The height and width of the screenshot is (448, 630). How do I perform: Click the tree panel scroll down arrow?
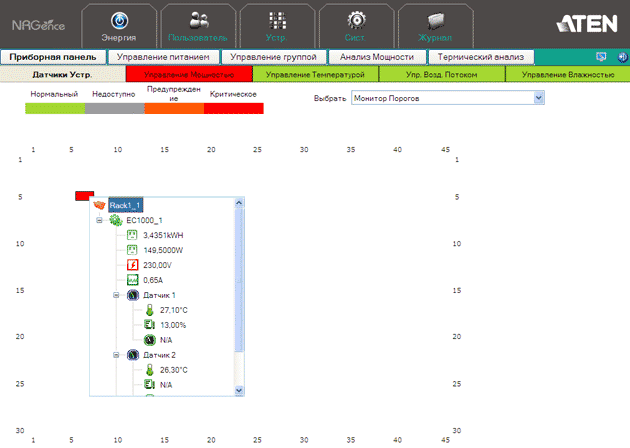[x=239, y=390]
